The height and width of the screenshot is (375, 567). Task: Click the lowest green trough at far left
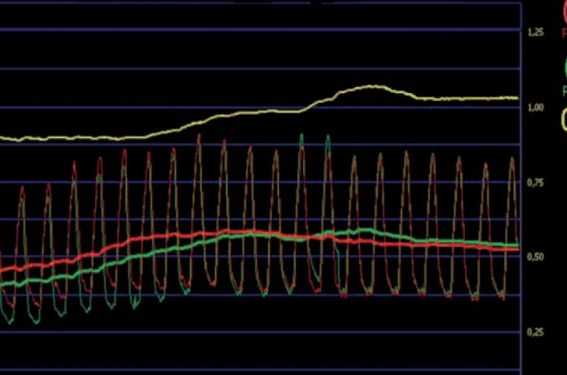point(10,320)
